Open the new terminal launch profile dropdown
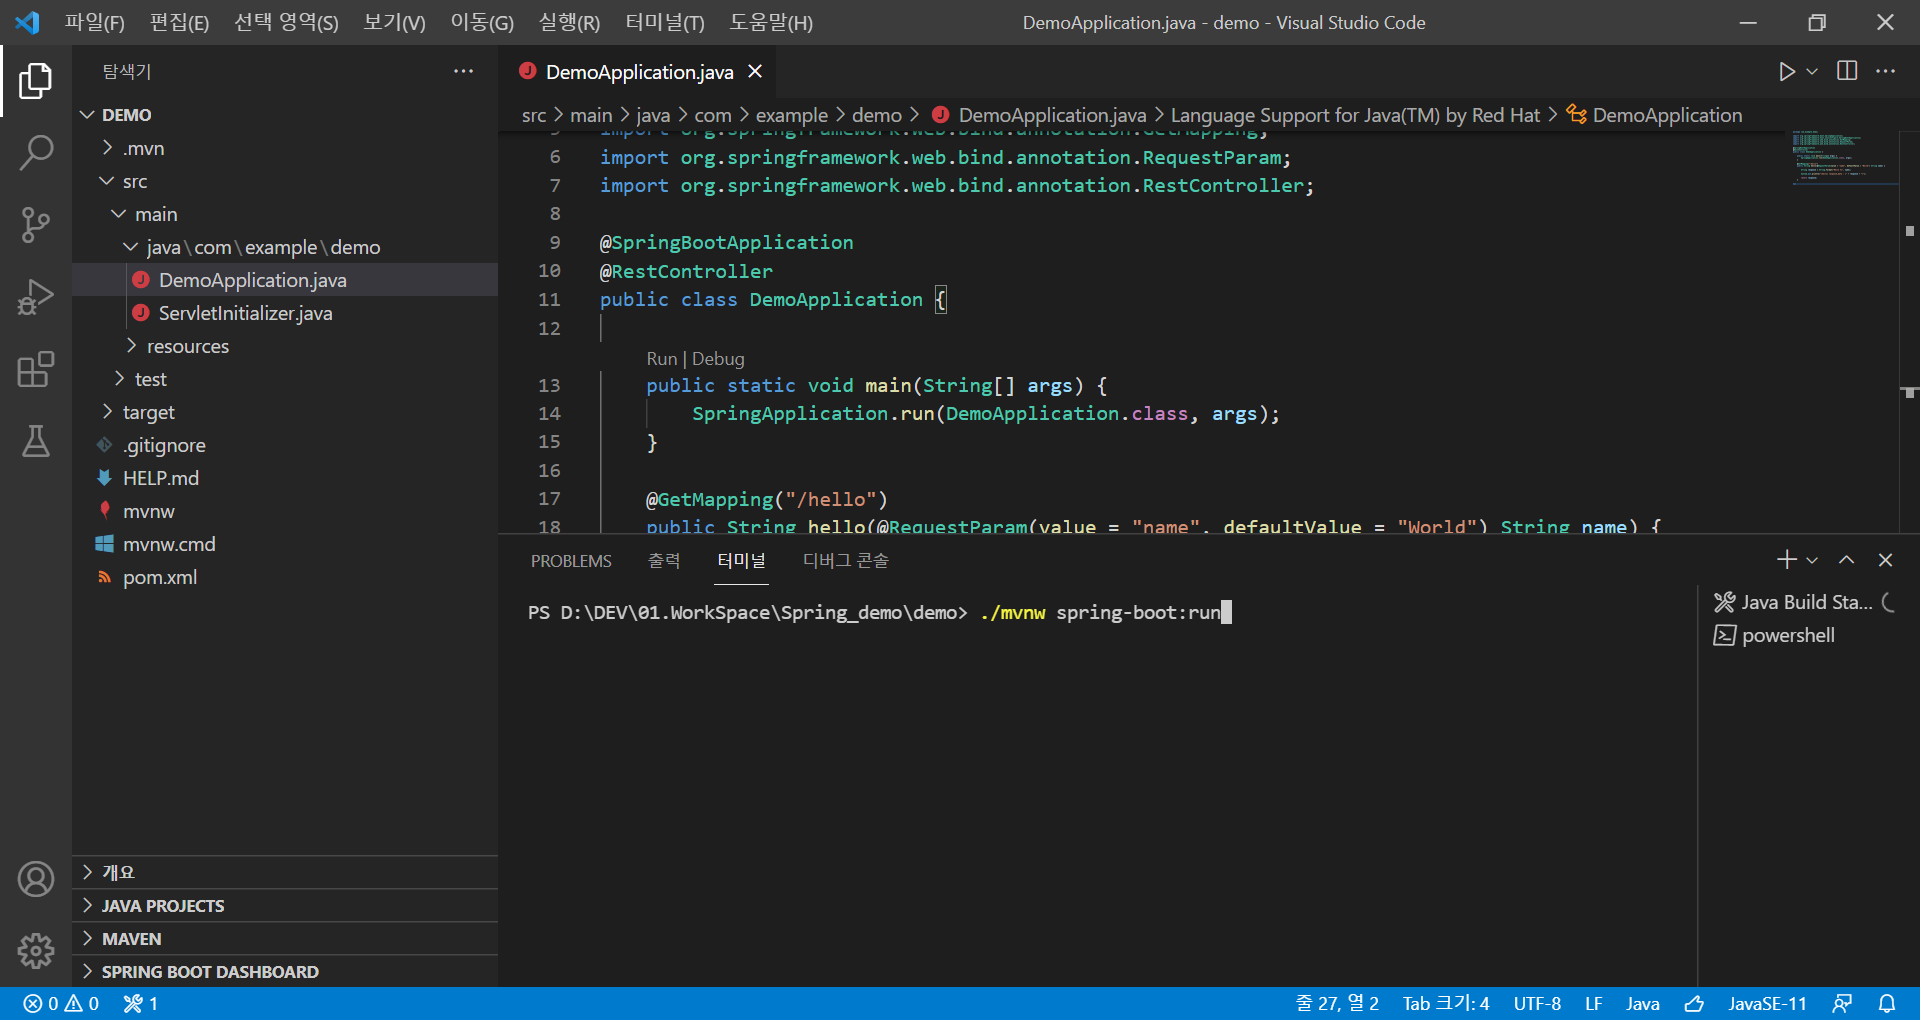This screenshot has width=1920, height=1020. (1812, 560)
